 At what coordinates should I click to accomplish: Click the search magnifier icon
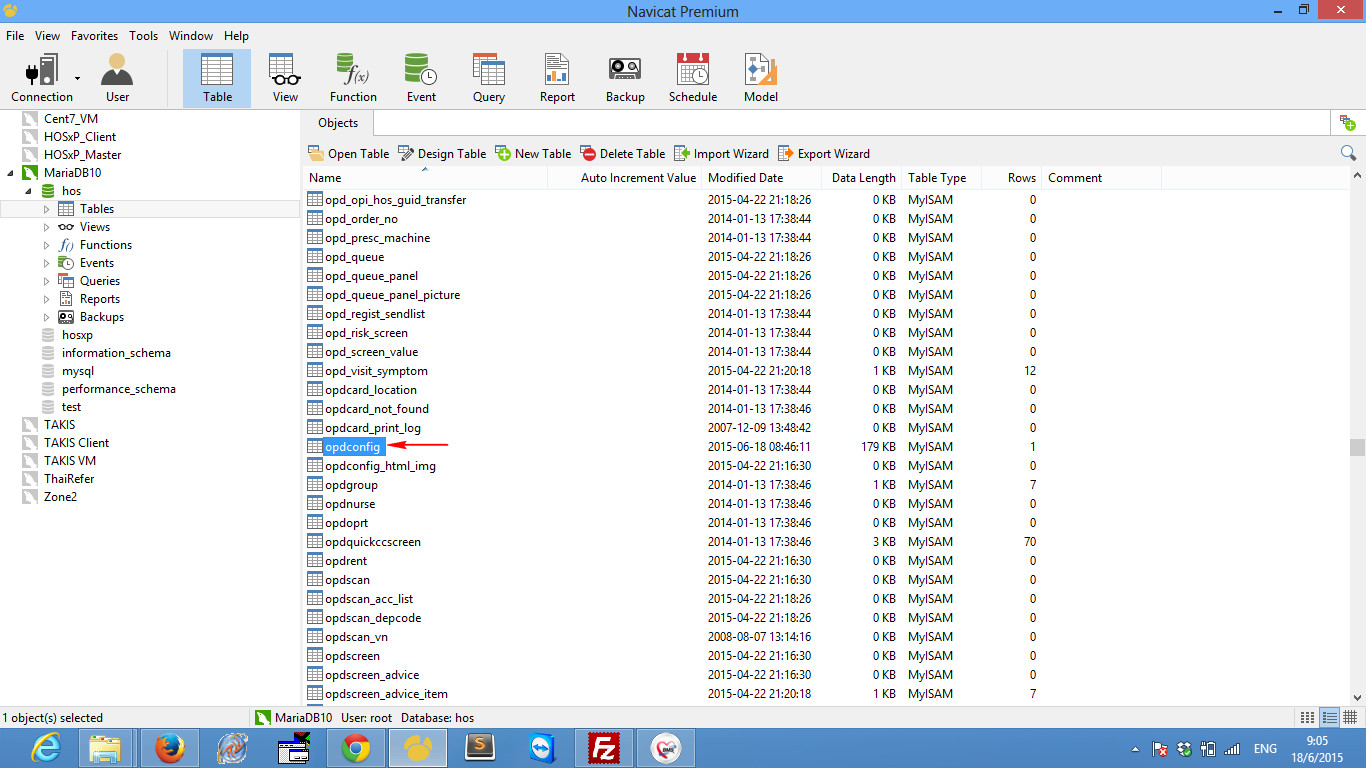1348,152
